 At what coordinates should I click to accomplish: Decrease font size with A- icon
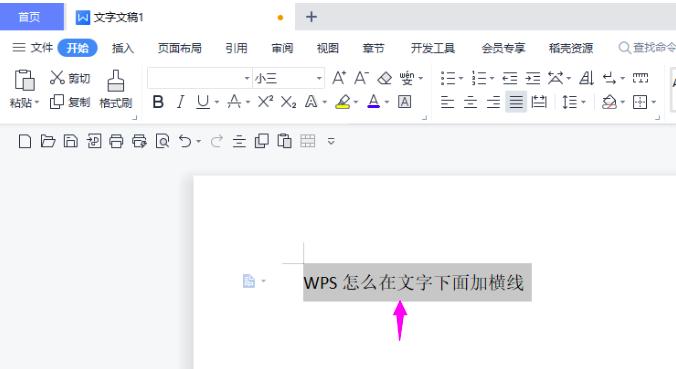point(361,78)
